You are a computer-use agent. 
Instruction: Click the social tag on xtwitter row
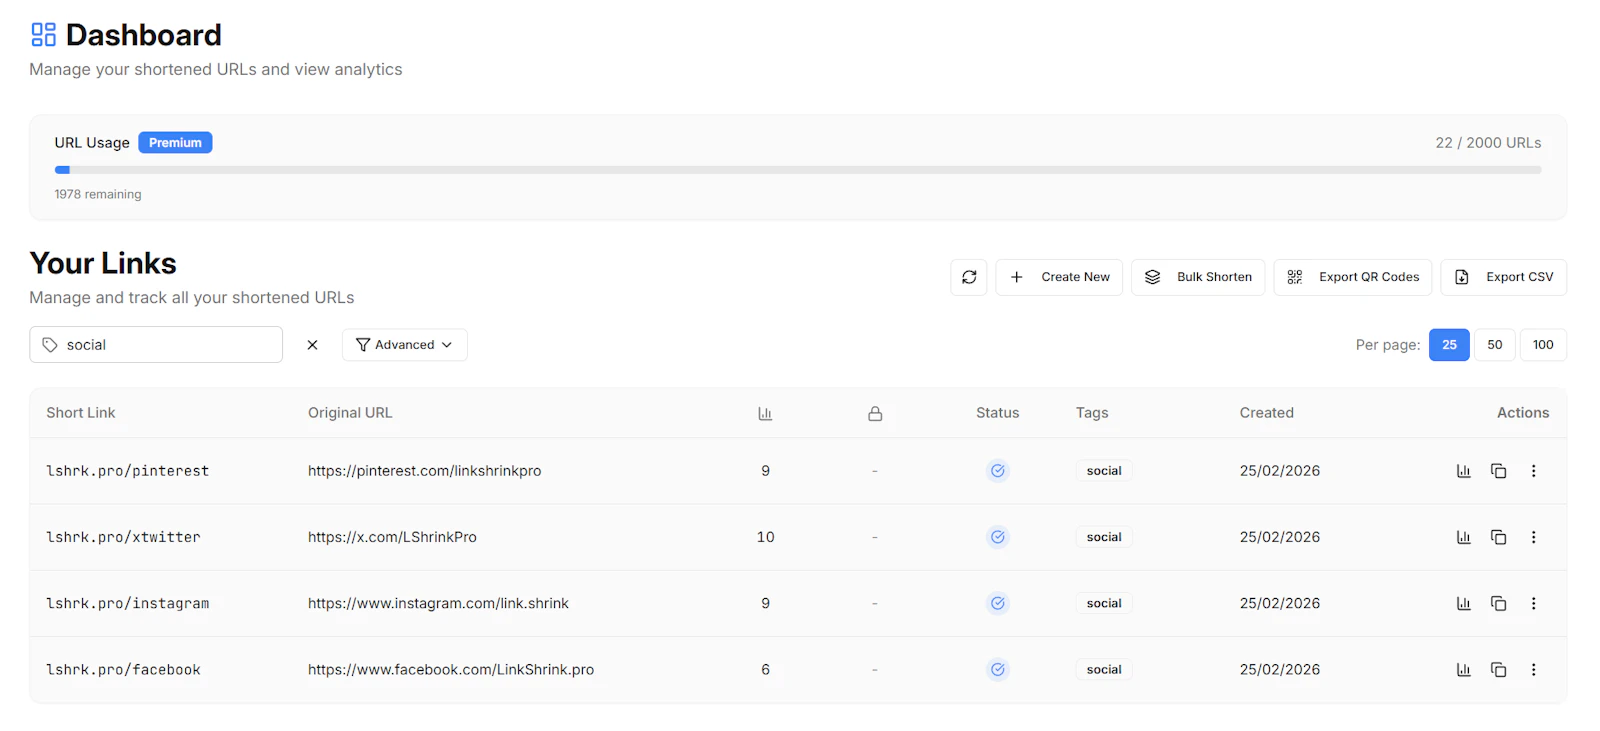(x=1104, y=537)
